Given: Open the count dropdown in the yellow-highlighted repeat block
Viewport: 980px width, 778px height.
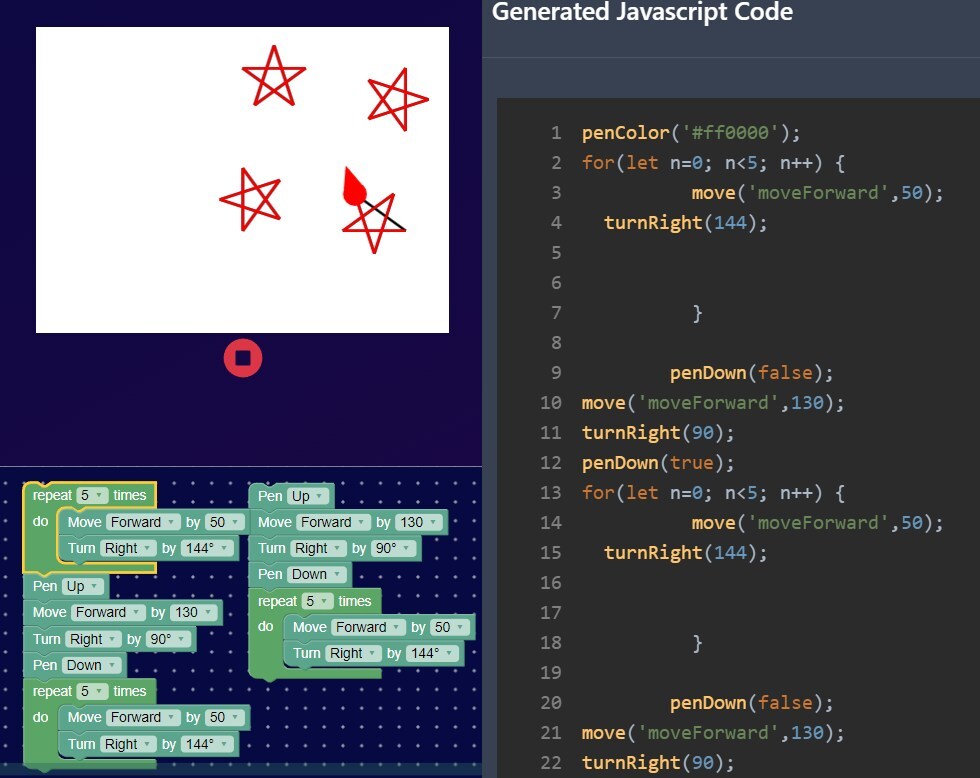Looking at the screenshot, I should click(92, 495).
